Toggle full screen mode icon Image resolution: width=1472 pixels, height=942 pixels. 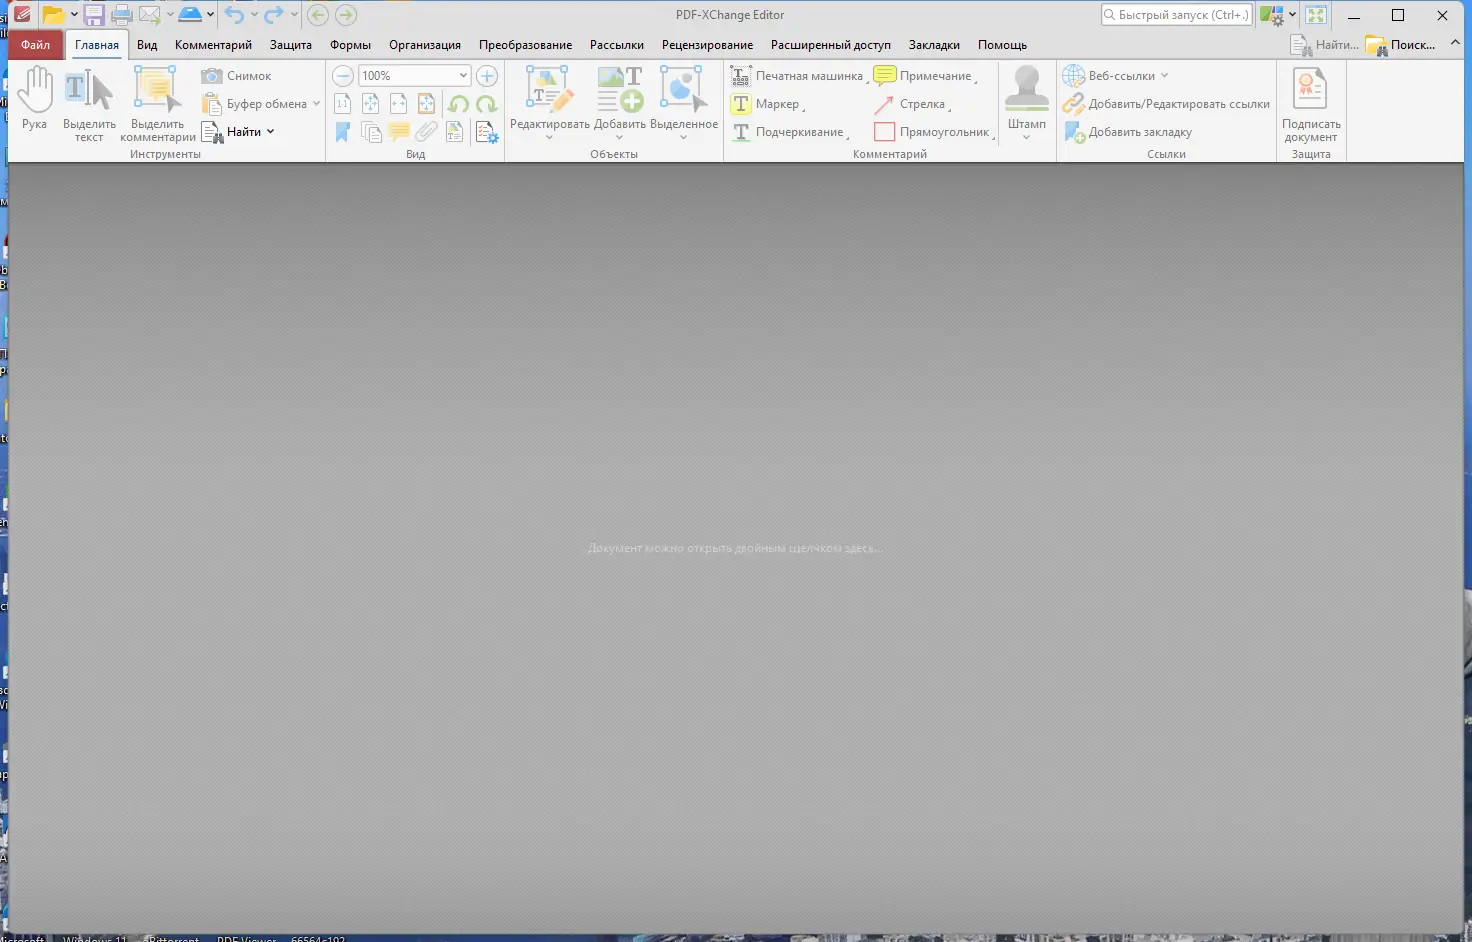(x=1316, y=15)
